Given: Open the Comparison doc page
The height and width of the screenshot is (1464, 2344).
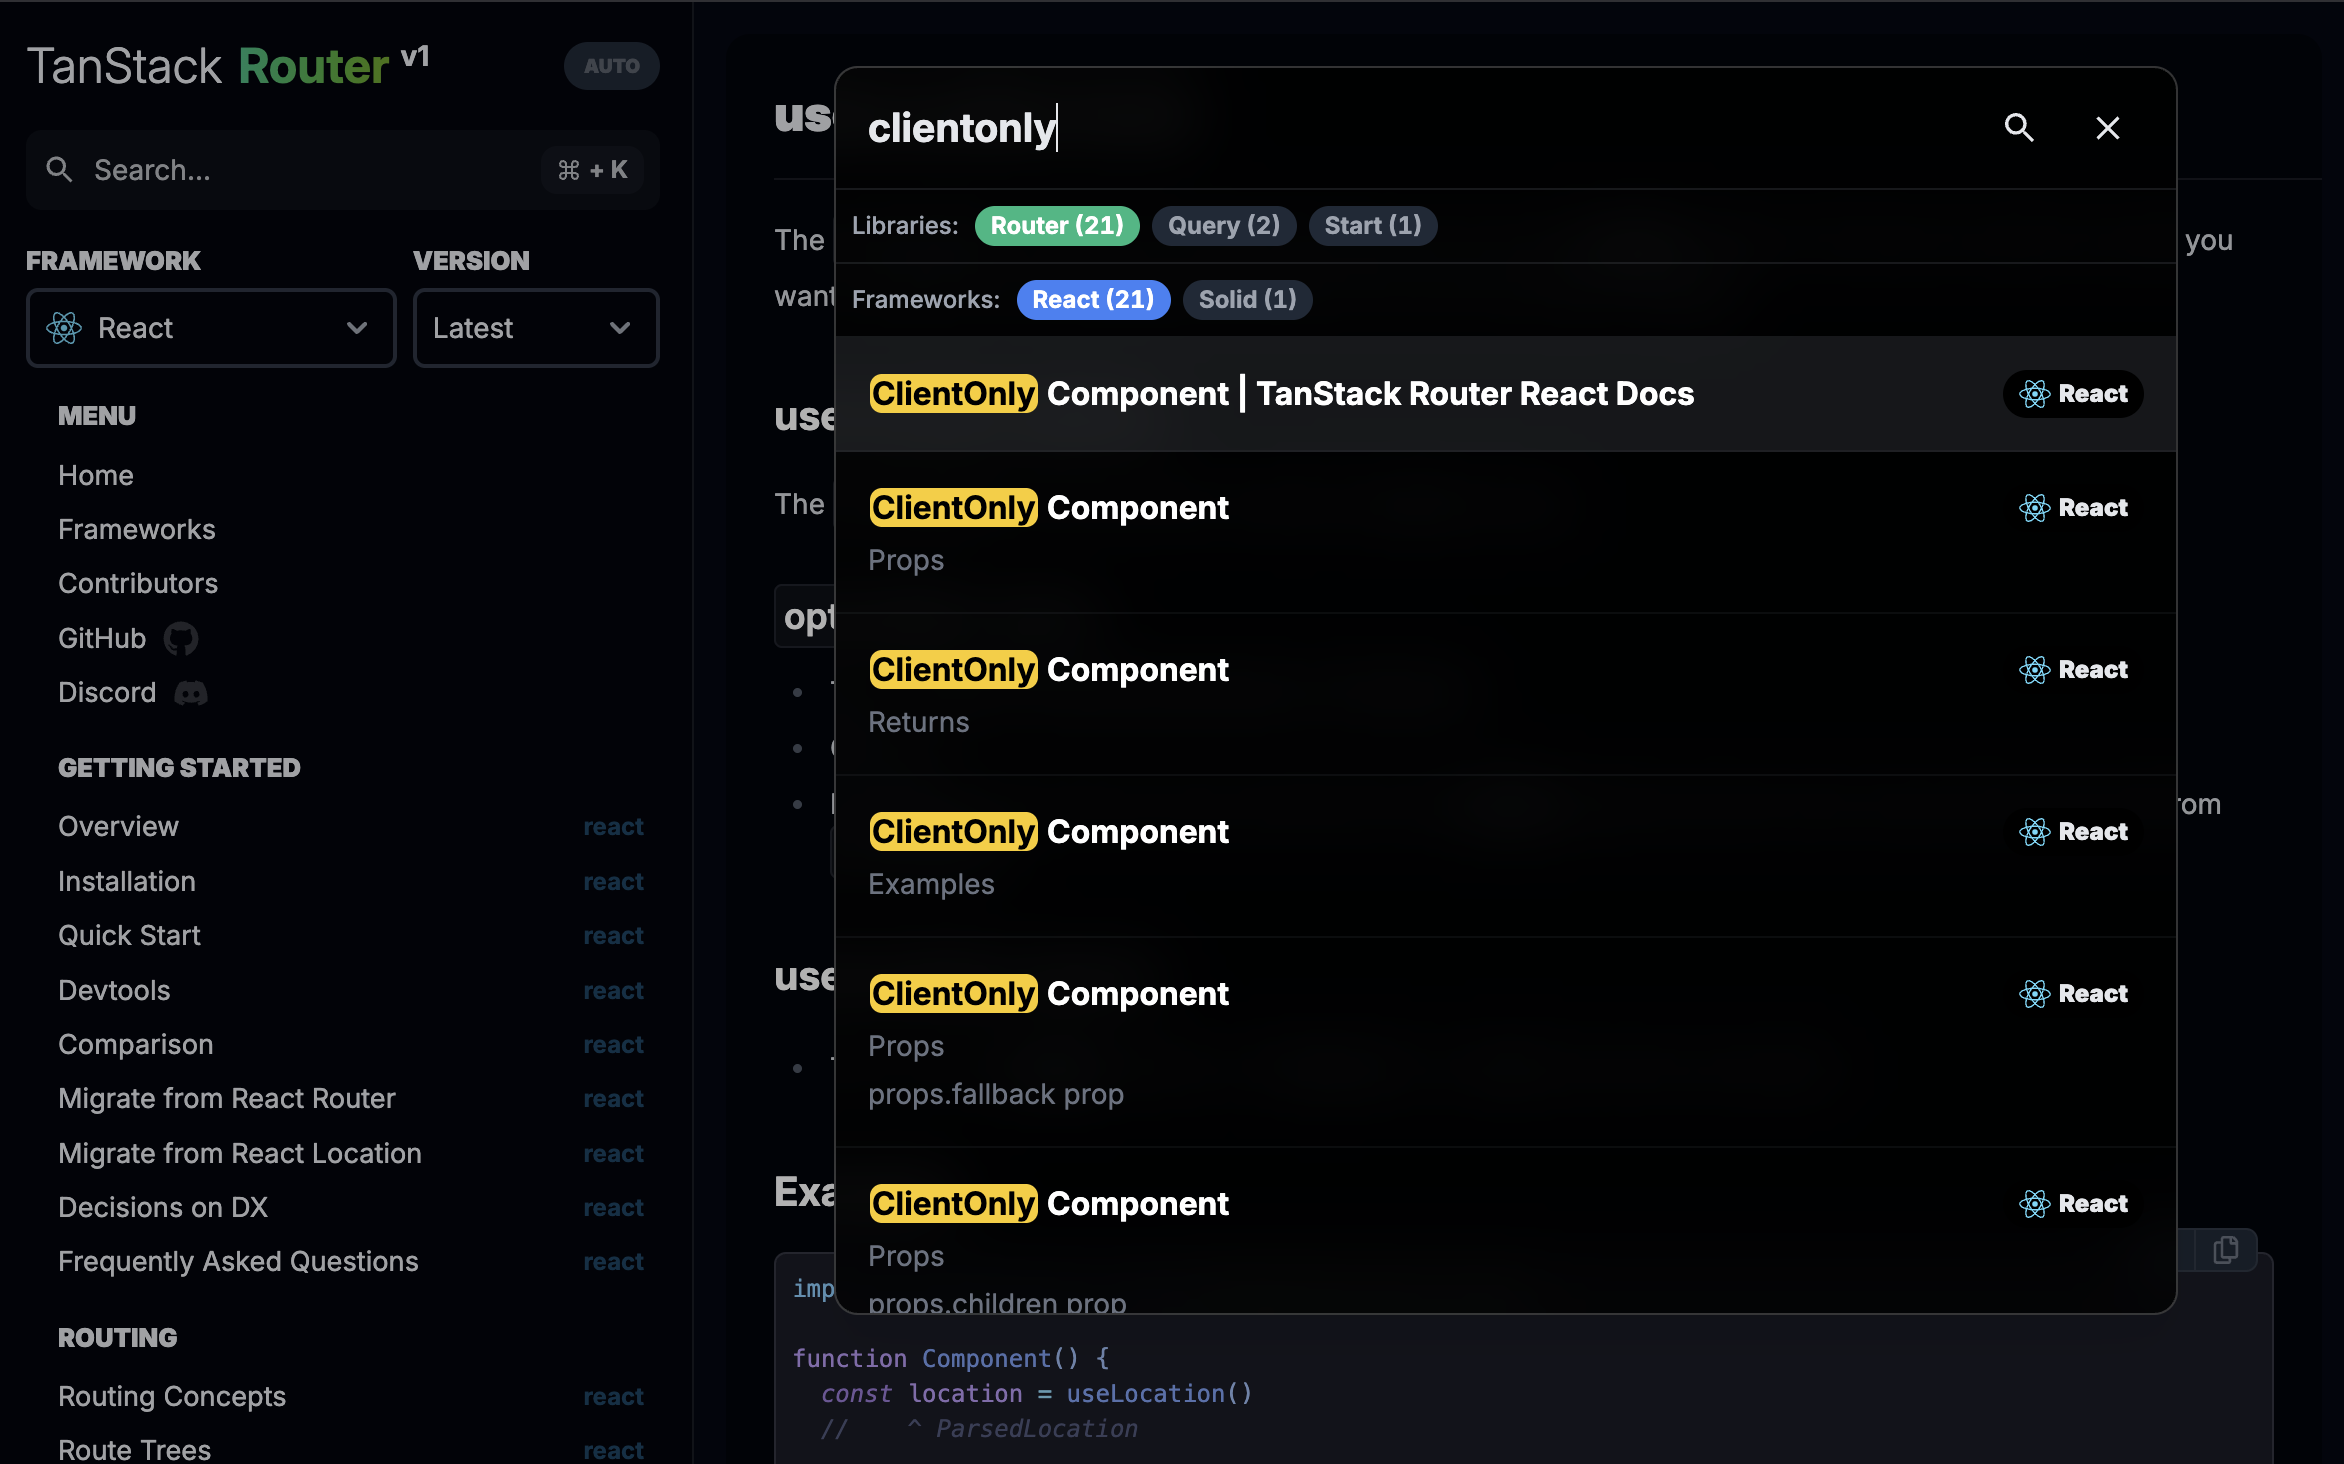Looking at the screenshot, I should [350, 1045].
